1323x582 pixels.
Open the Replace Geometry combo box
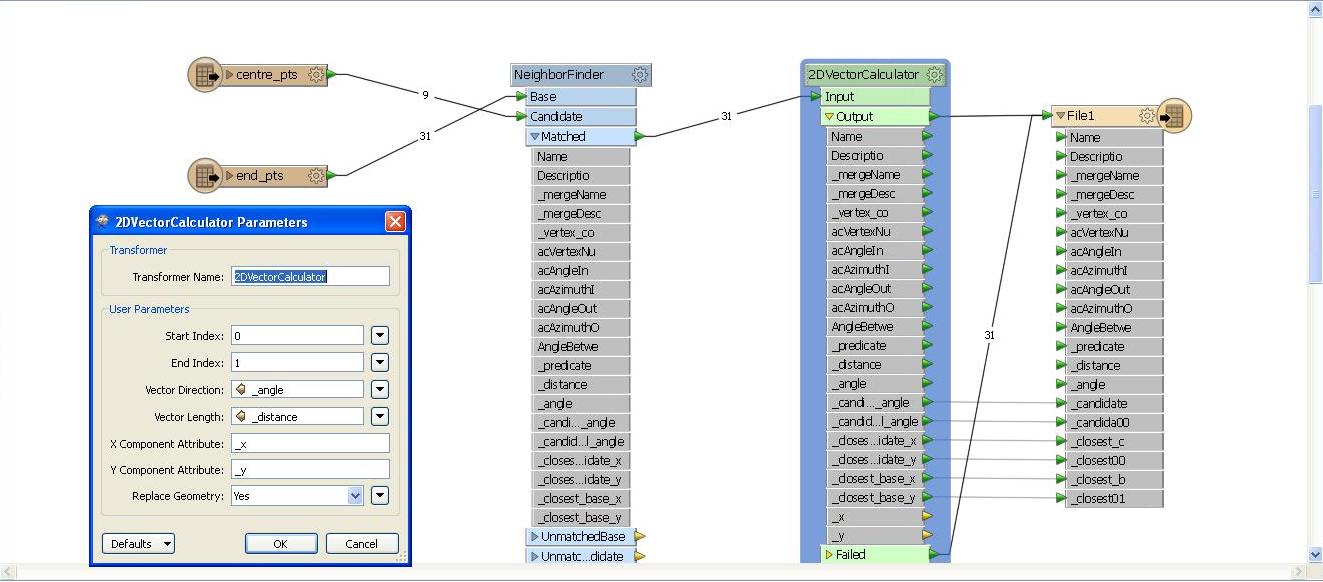tap(355, 496)
